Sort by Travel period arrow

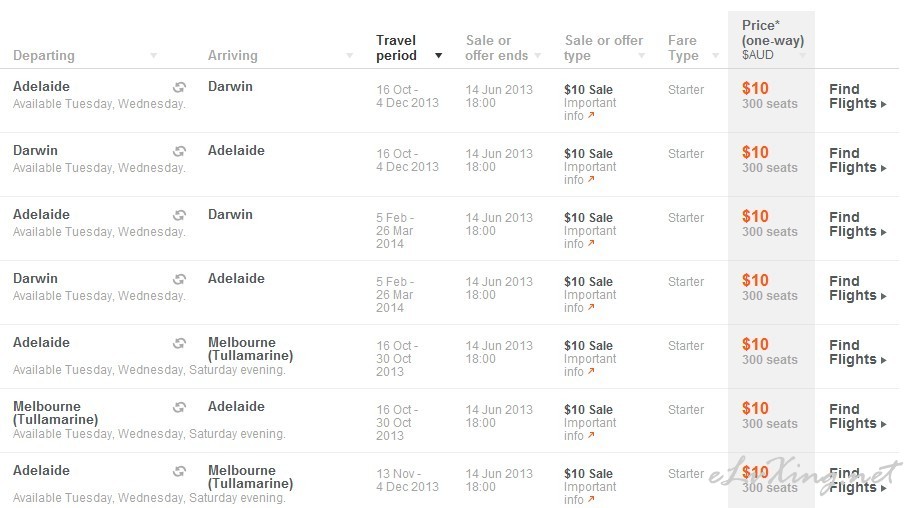(438, 56)
